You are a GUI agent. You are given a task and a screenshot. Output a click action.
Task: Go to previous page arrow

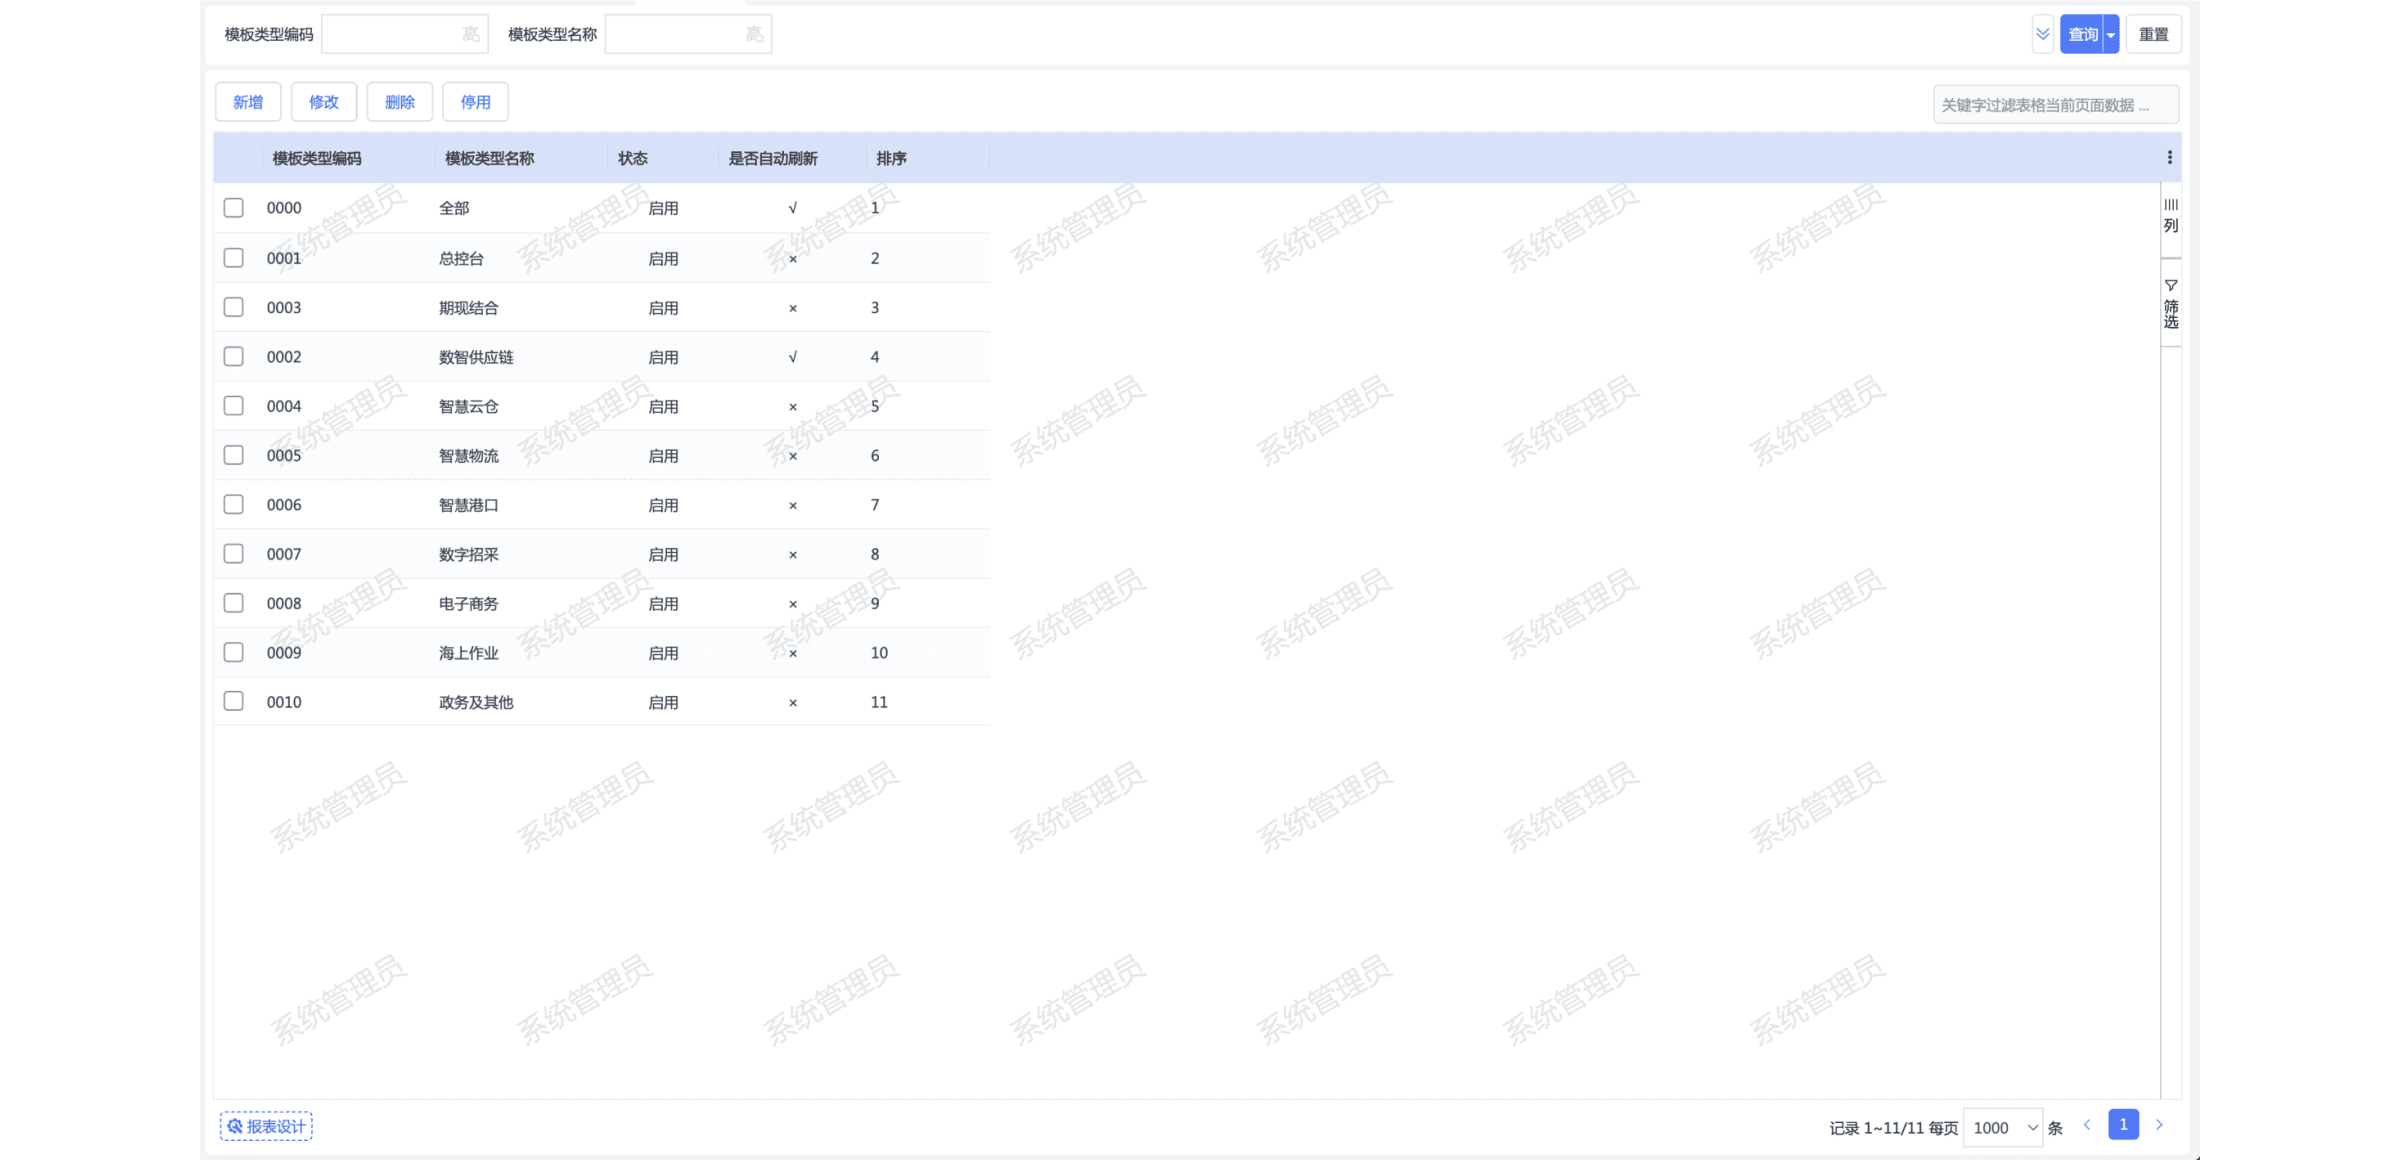[x=2087, y=1125]
